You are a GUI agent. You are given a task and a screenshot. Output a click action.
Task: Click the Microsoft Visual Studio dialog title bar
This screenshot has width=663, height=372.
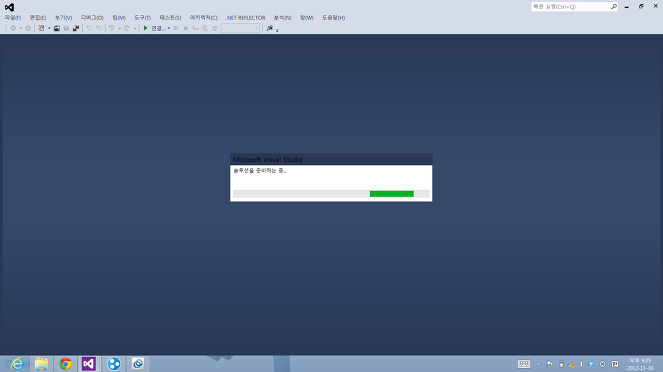[331, 159]
